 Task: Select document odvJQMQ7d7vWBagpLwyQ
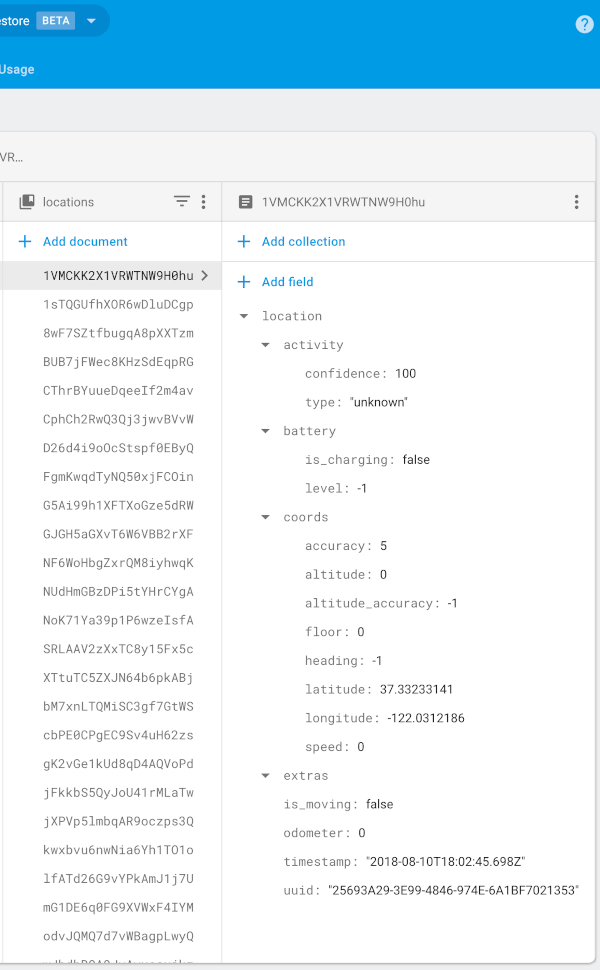118,937
